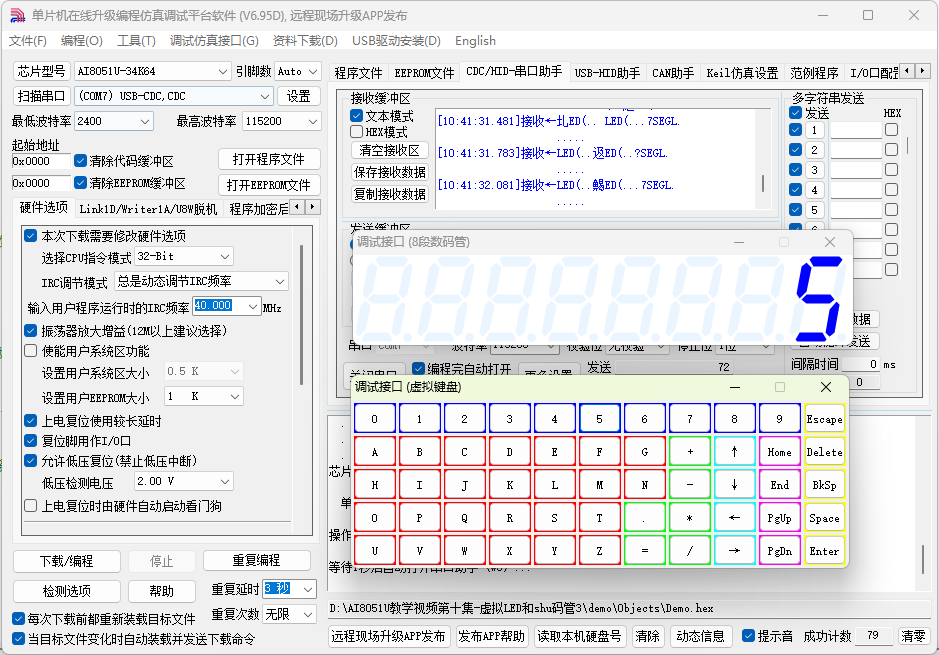Switch to 程序文件 tab
This screenshot has height=655, width=939.
(358, 73)
